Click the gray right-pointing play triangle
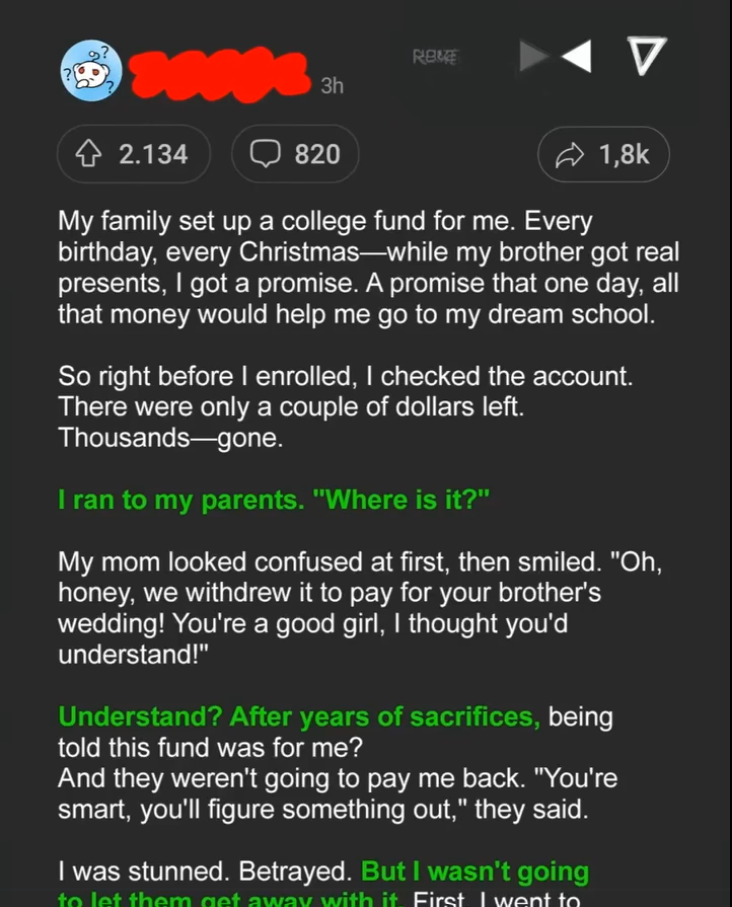 tap(533, 56)
